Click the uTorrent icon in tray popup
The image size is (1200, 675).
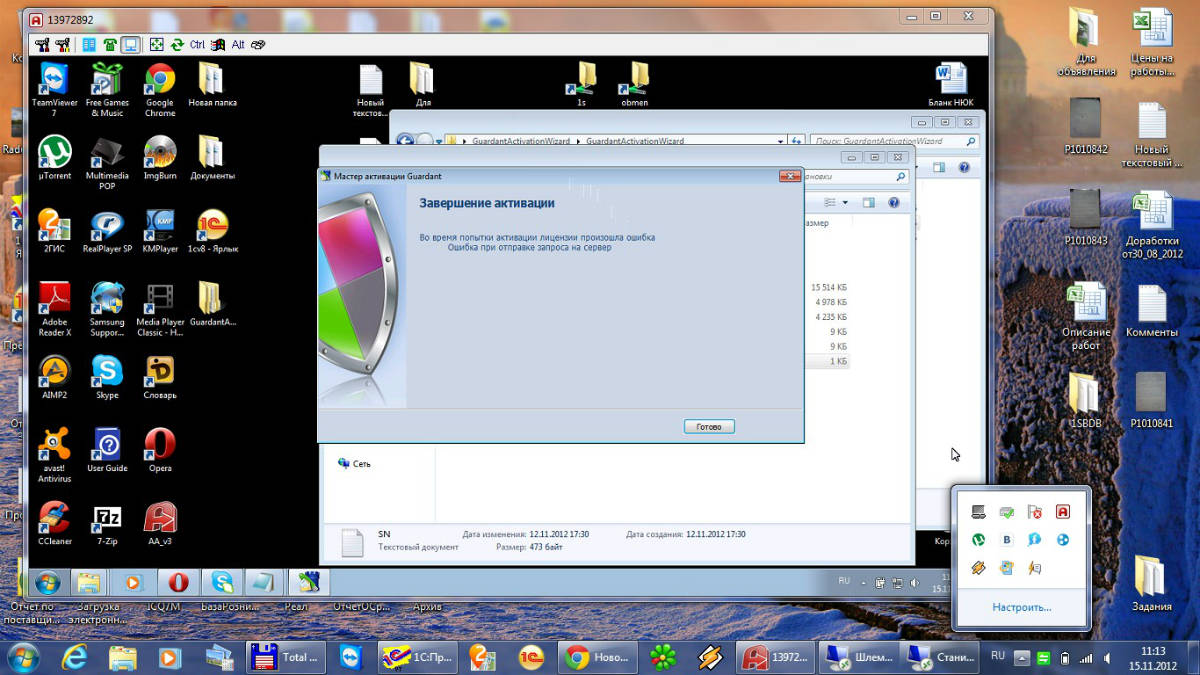979,540
